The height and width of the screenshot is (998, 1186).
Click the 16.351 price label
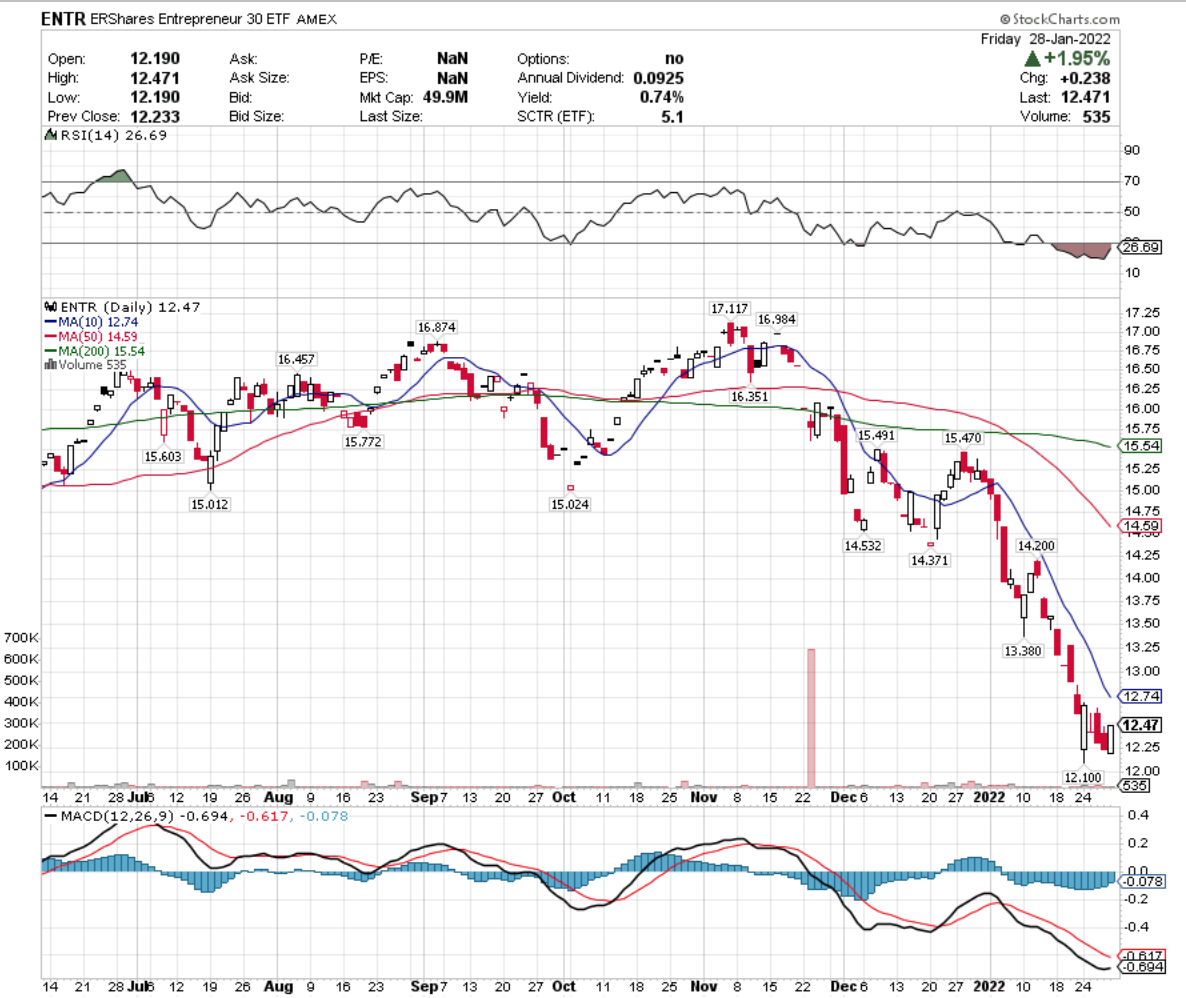750,396
